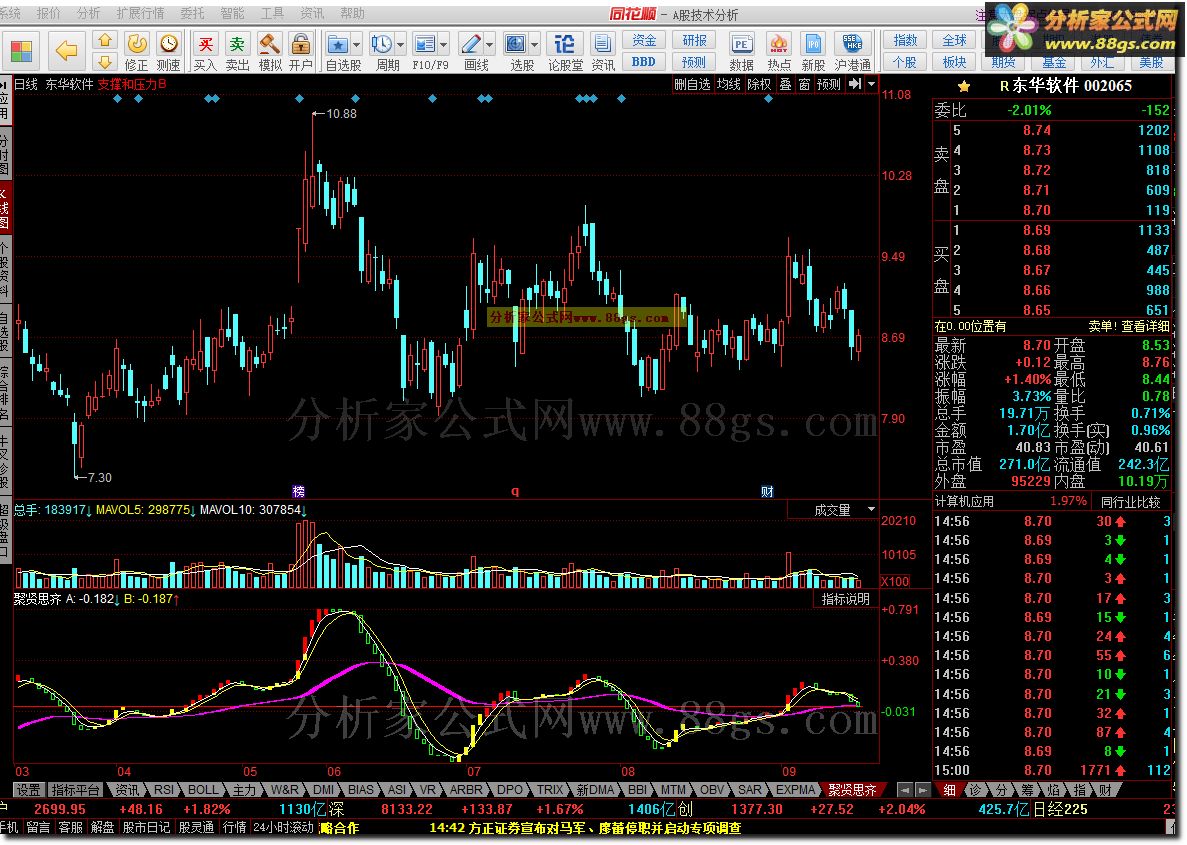Expand the 周期 period dropdown arrow

tap(400, 45)
